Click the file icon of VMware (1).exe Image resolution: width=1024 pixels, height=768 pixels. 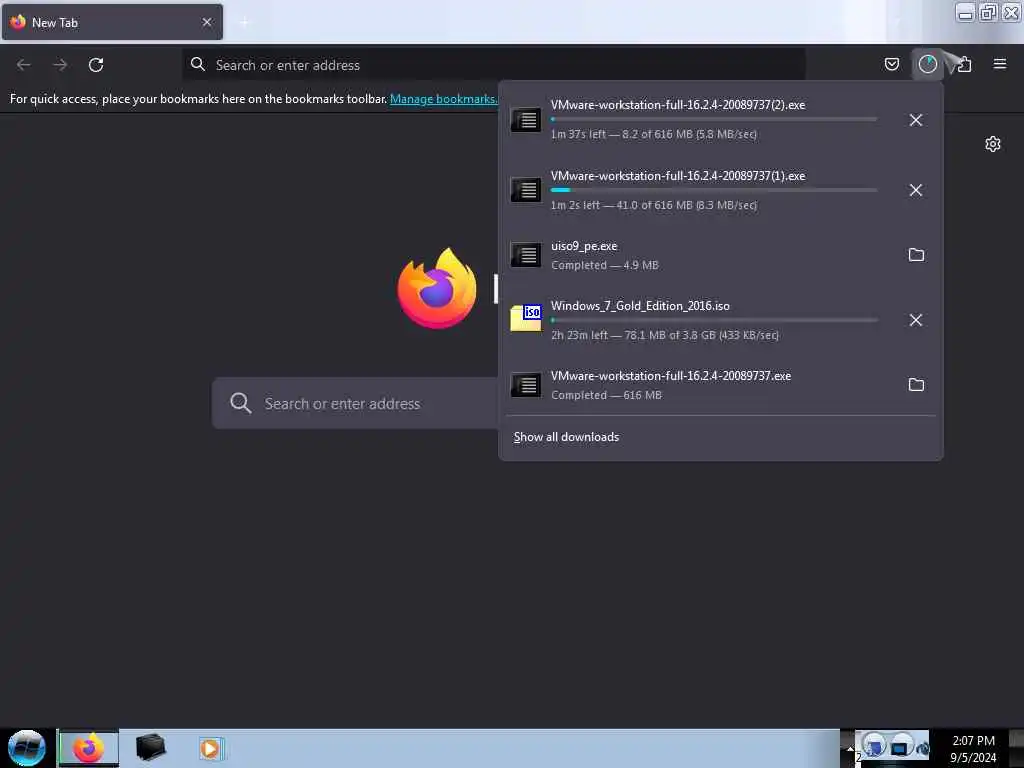526,190
